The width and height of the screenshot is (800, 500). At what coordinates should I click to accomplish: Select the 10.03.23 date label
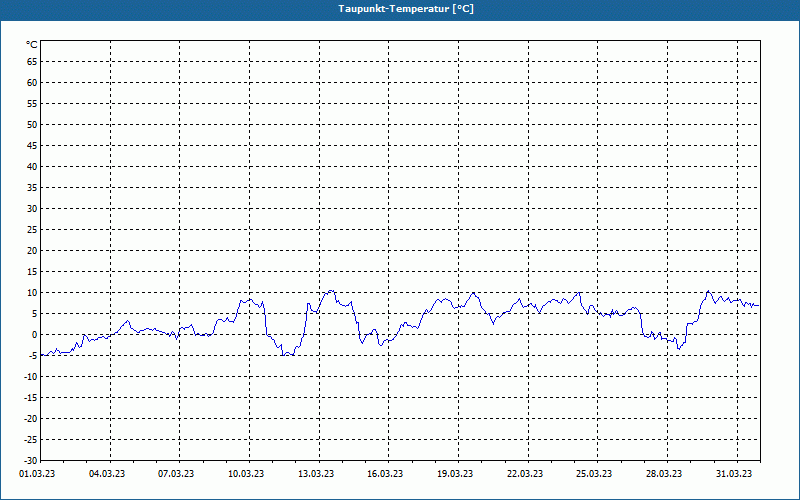pos(246,473)
